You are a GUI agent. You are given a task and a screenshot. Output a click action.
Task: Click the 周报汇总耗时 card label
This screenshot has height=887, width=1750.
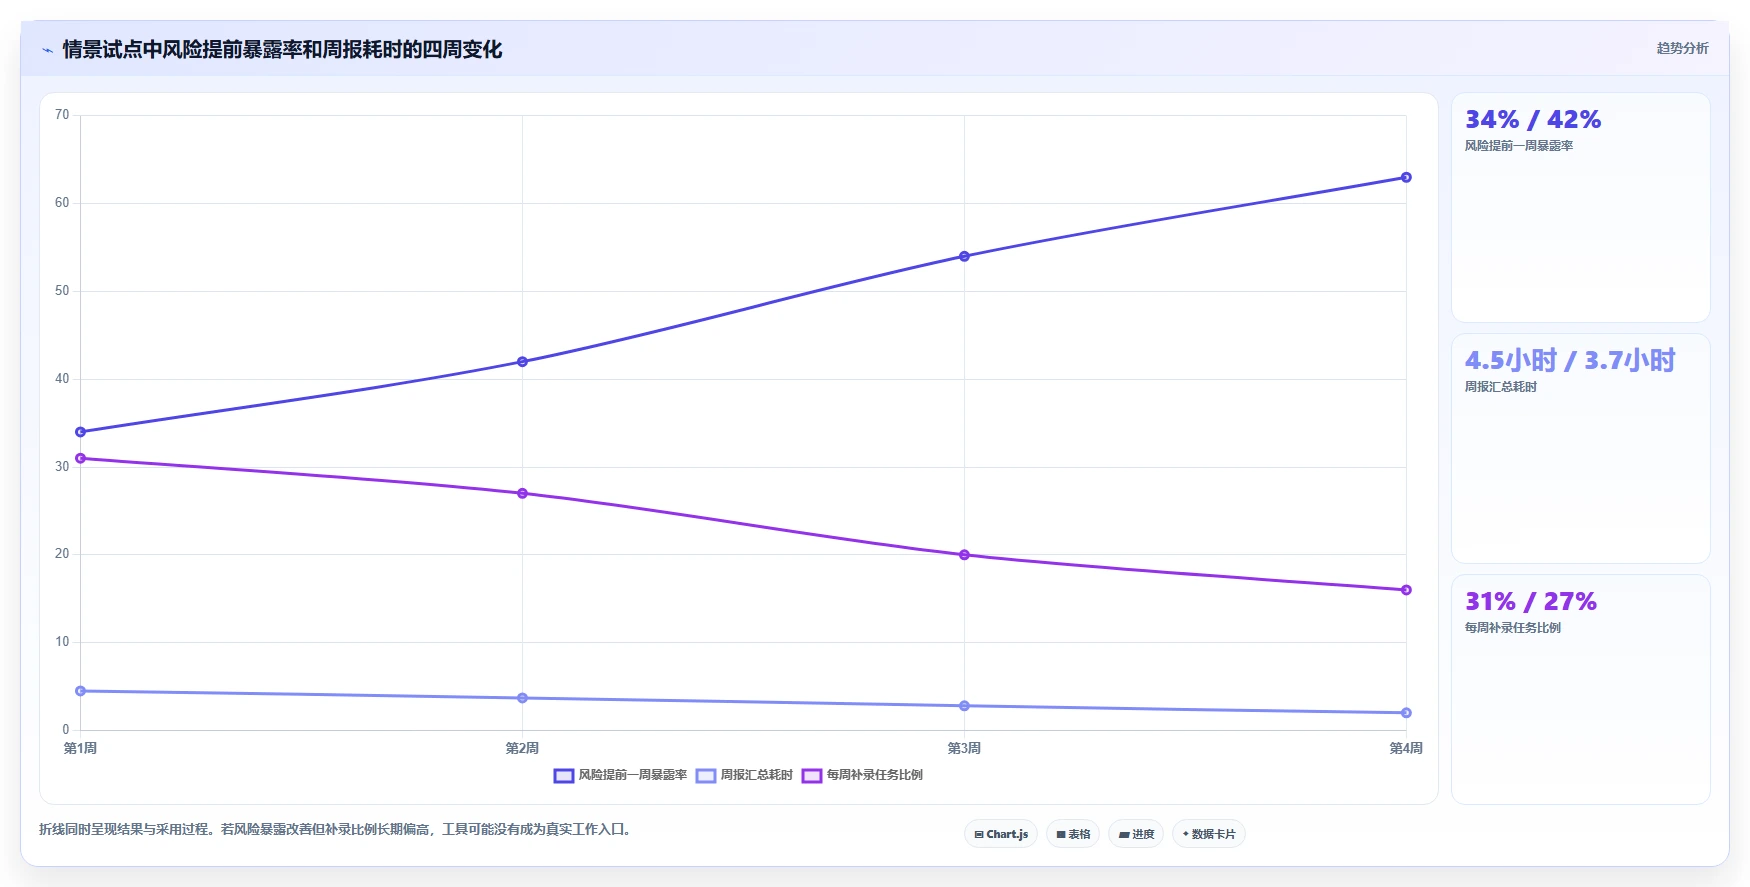[x=1501, y=387]
